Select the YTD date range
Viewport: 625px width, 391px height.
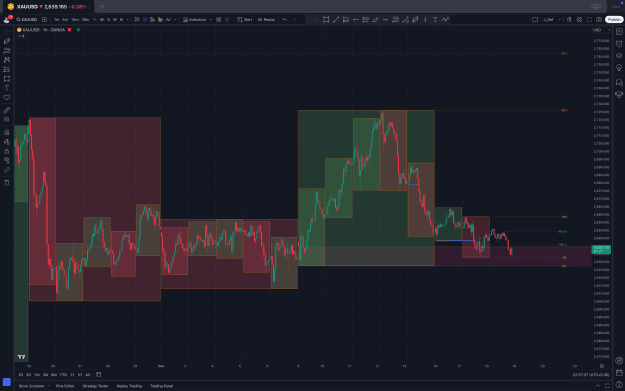tap(63, 375)
